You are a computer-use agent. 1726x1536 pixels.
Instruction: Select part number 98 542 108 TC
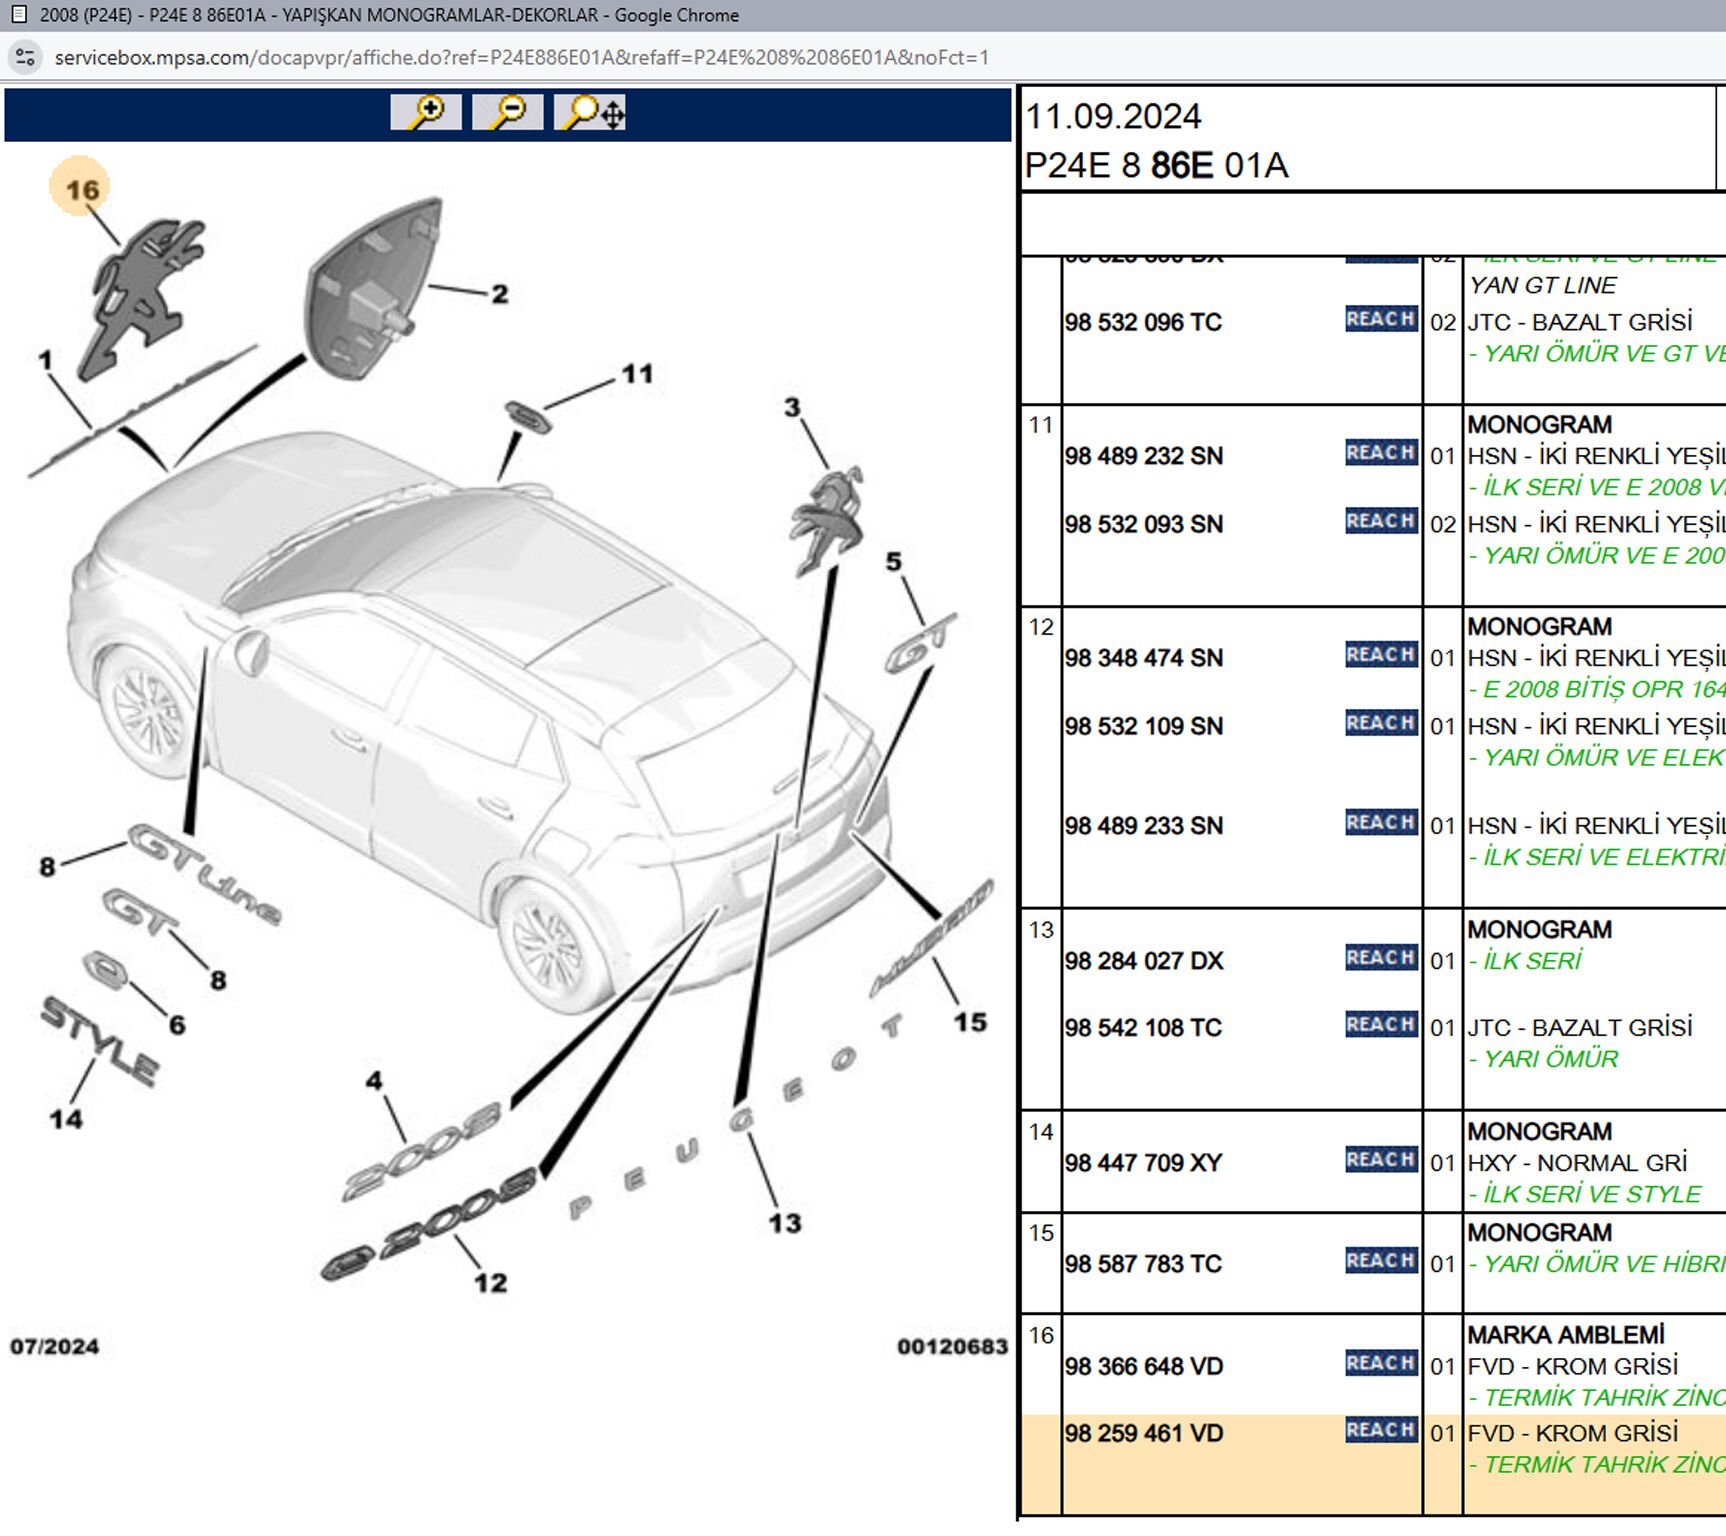(1143, 1028)
